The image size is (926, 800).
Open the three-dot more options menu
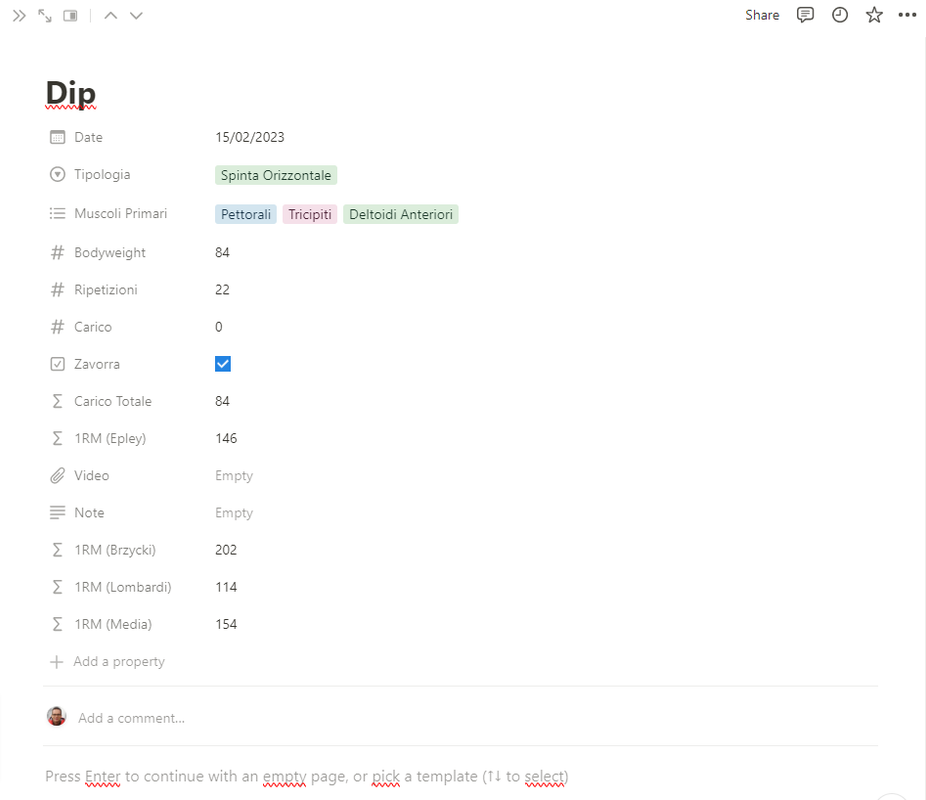point(907,15)
